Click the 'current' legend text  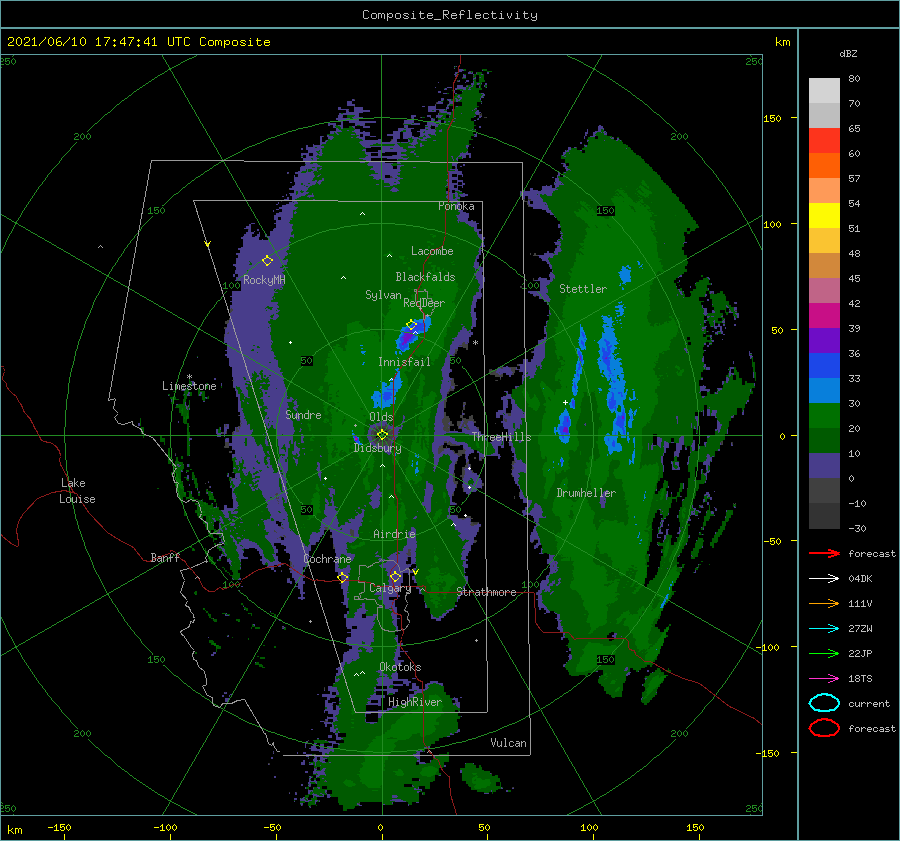point(869,703)
